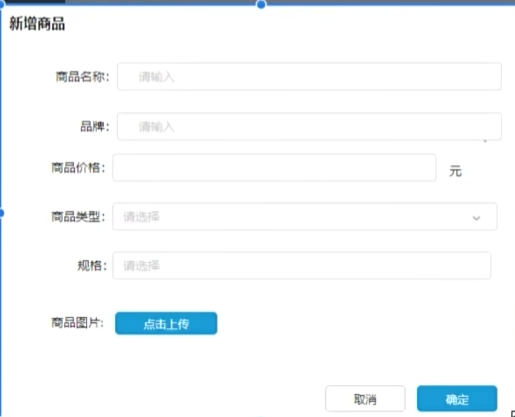Focus the 品牌 input box

309,126
